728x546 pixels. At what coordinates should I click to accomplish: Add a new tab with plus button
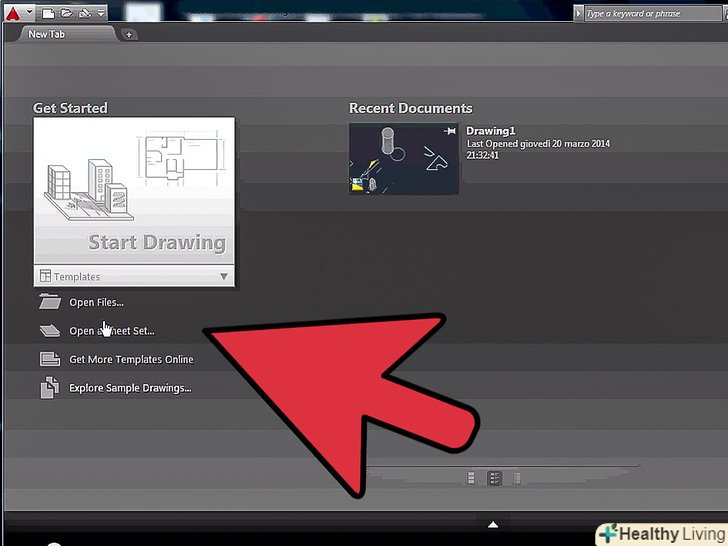click(130, 35)
